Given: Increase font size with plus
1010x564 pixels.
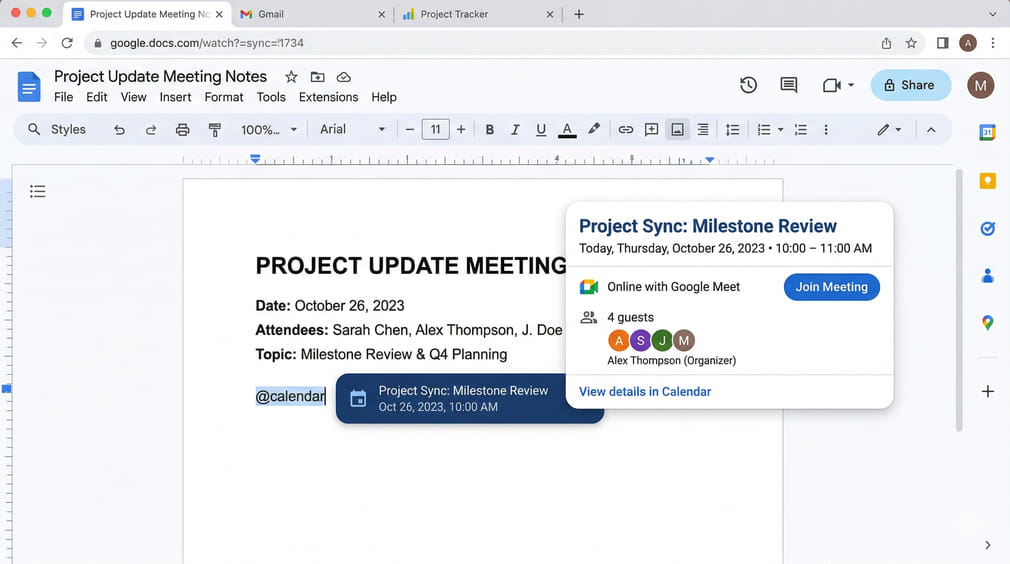Looking at the screenshot, I should (461, 130).
